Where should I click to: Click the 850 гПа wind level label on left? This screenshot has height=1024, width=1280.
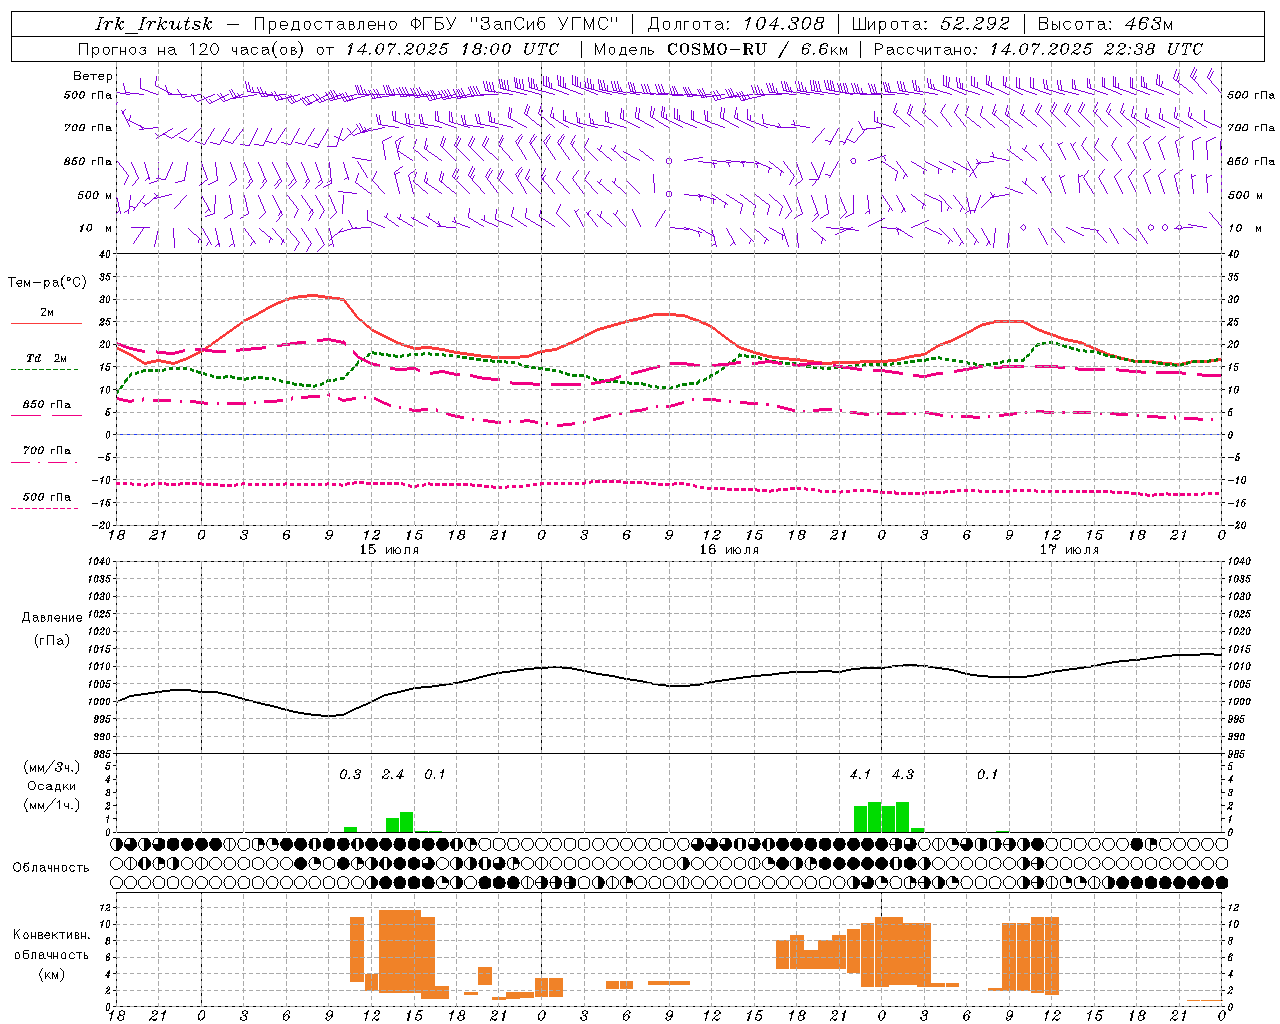(88, 161)
